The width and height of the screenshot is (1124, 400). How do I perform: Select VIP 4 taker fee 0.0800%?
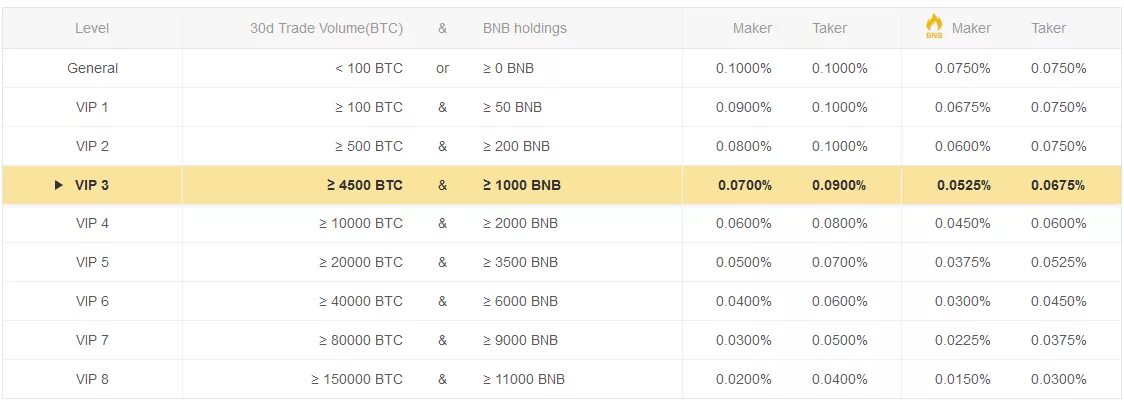(x=840, y=224)
